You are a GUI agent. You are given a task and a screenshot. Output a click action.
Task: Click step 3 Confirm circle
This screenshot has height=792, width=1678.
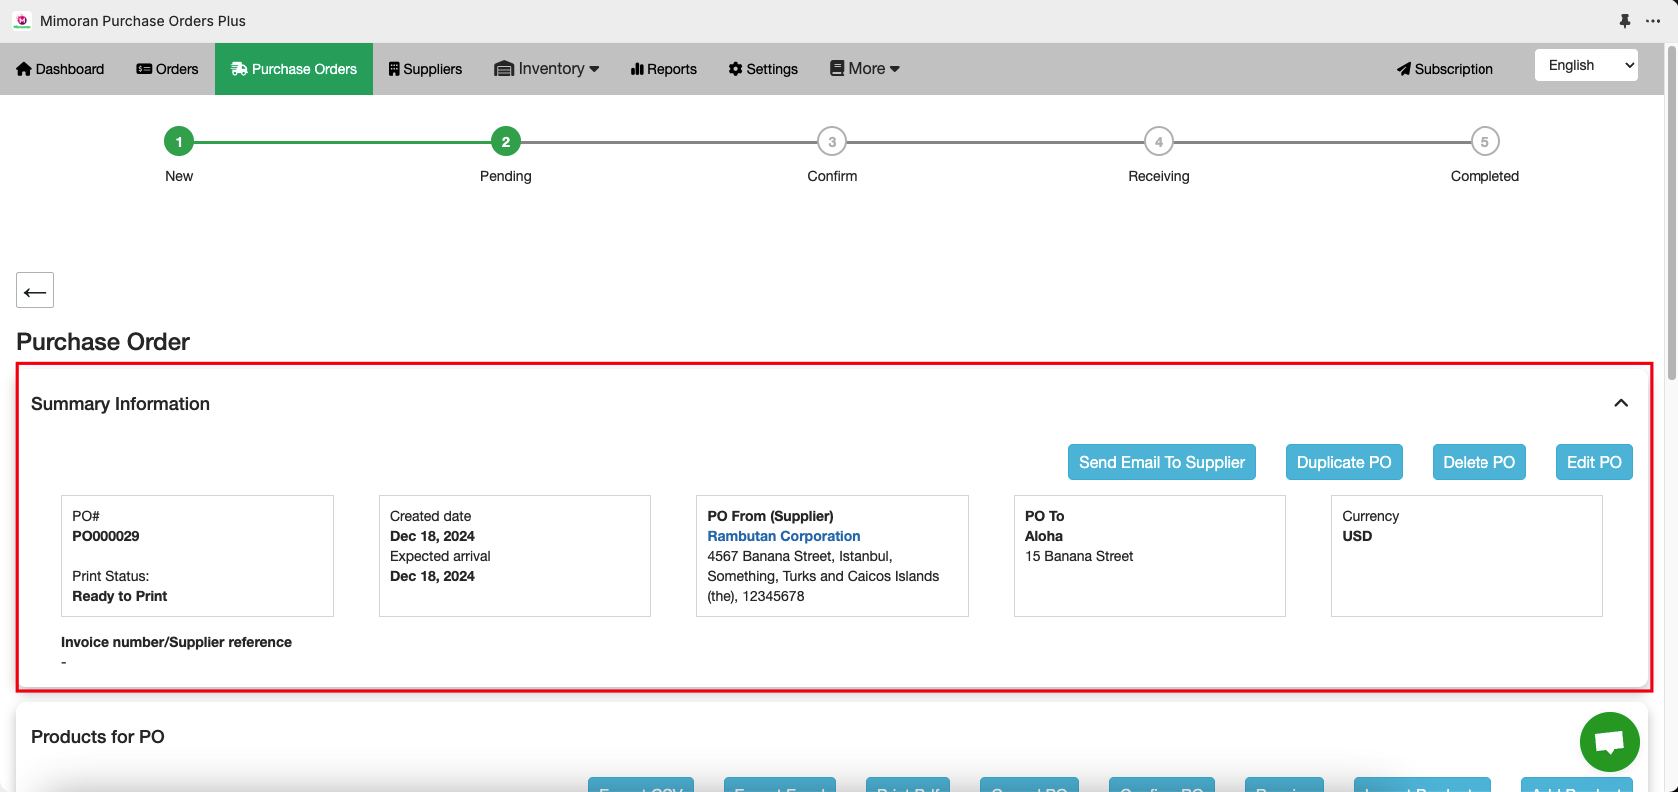(x=832, y=142)
